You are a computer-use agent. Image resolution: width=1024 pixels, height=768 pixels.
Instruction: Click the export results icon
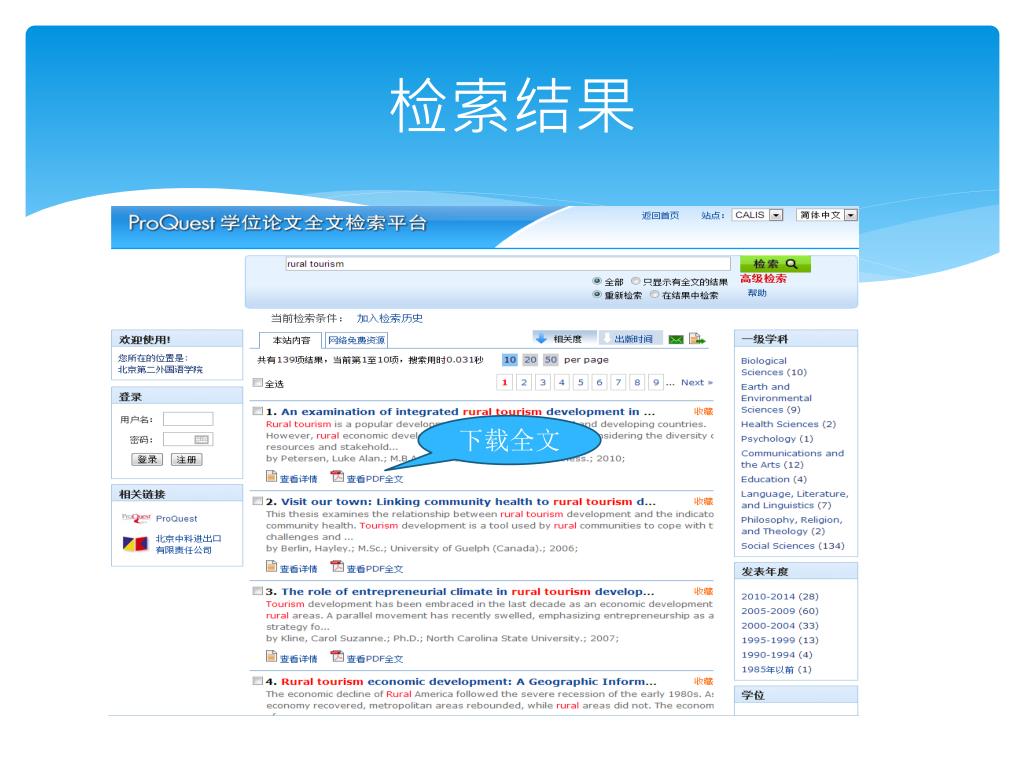click(x=697, y=338)
